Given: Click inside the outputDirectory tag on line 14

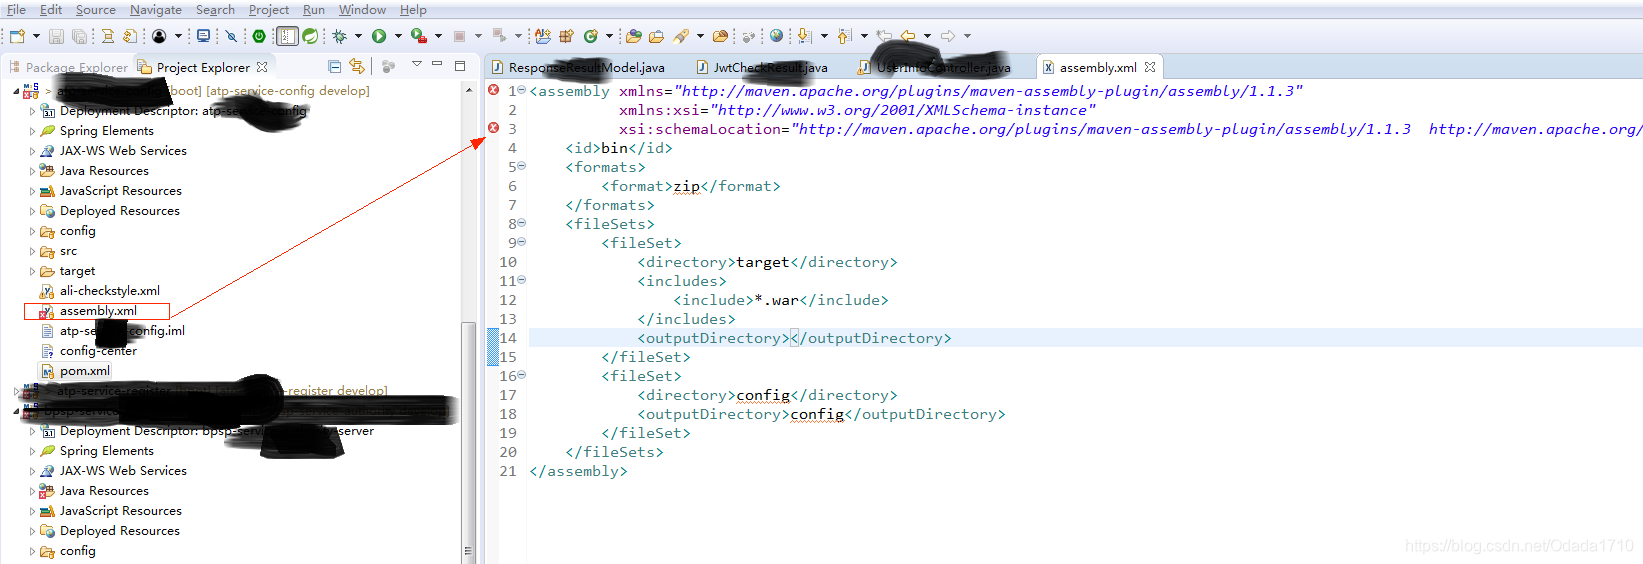Looking at the screenshot, I should tap(794, 338).
